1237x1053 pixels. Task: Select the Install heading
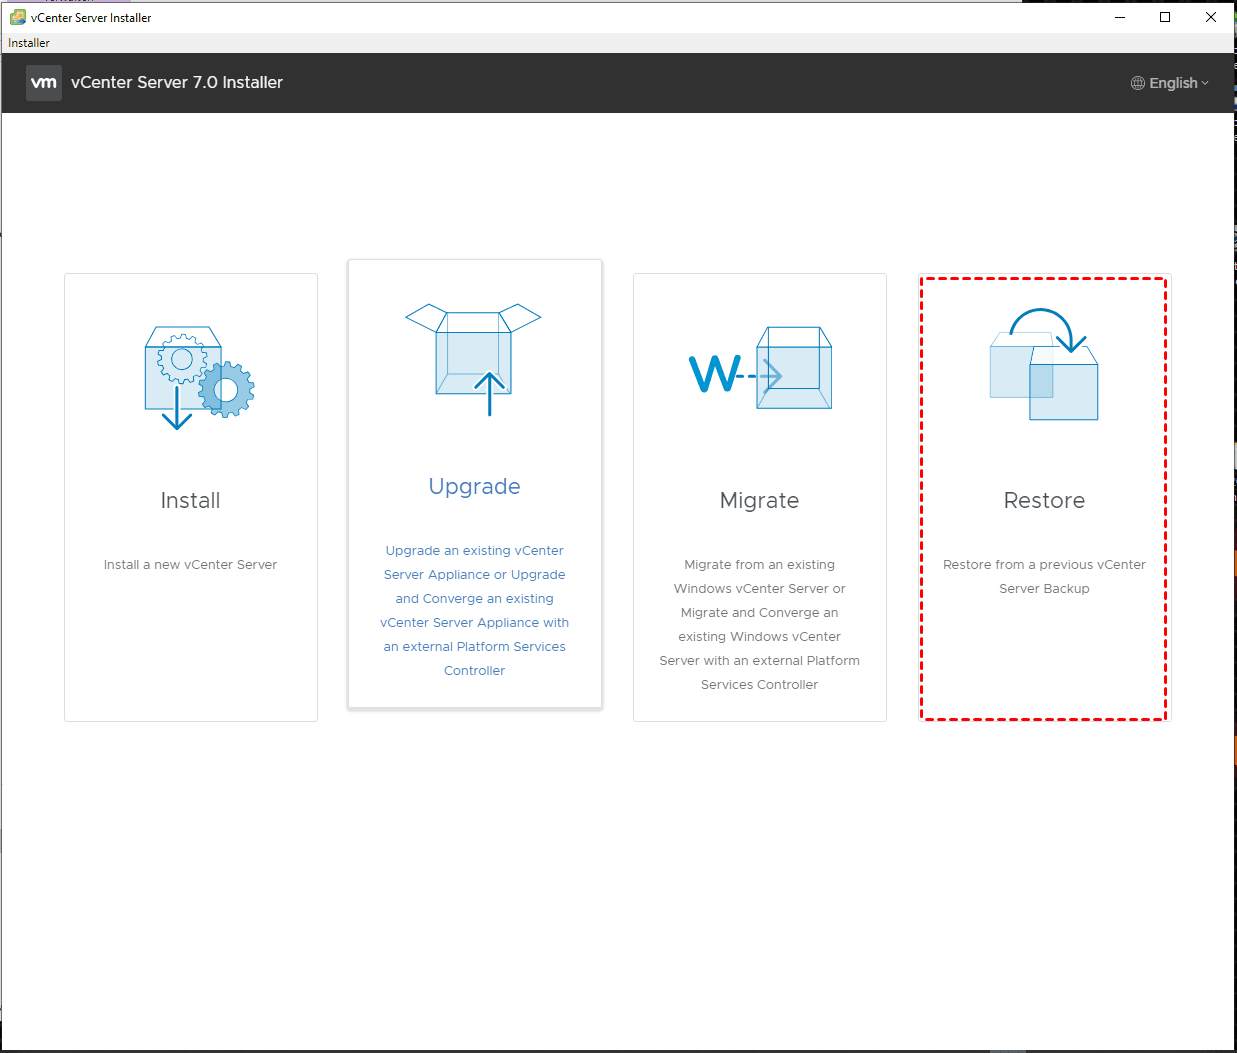point(190,500)
